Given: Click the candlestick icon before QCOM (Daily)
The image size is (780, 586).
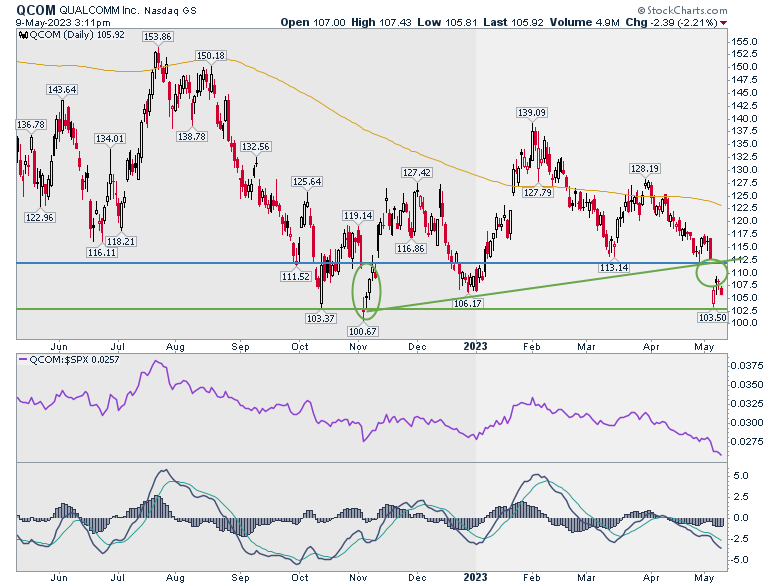Looking at the screenshot, I should coord(23,35).
